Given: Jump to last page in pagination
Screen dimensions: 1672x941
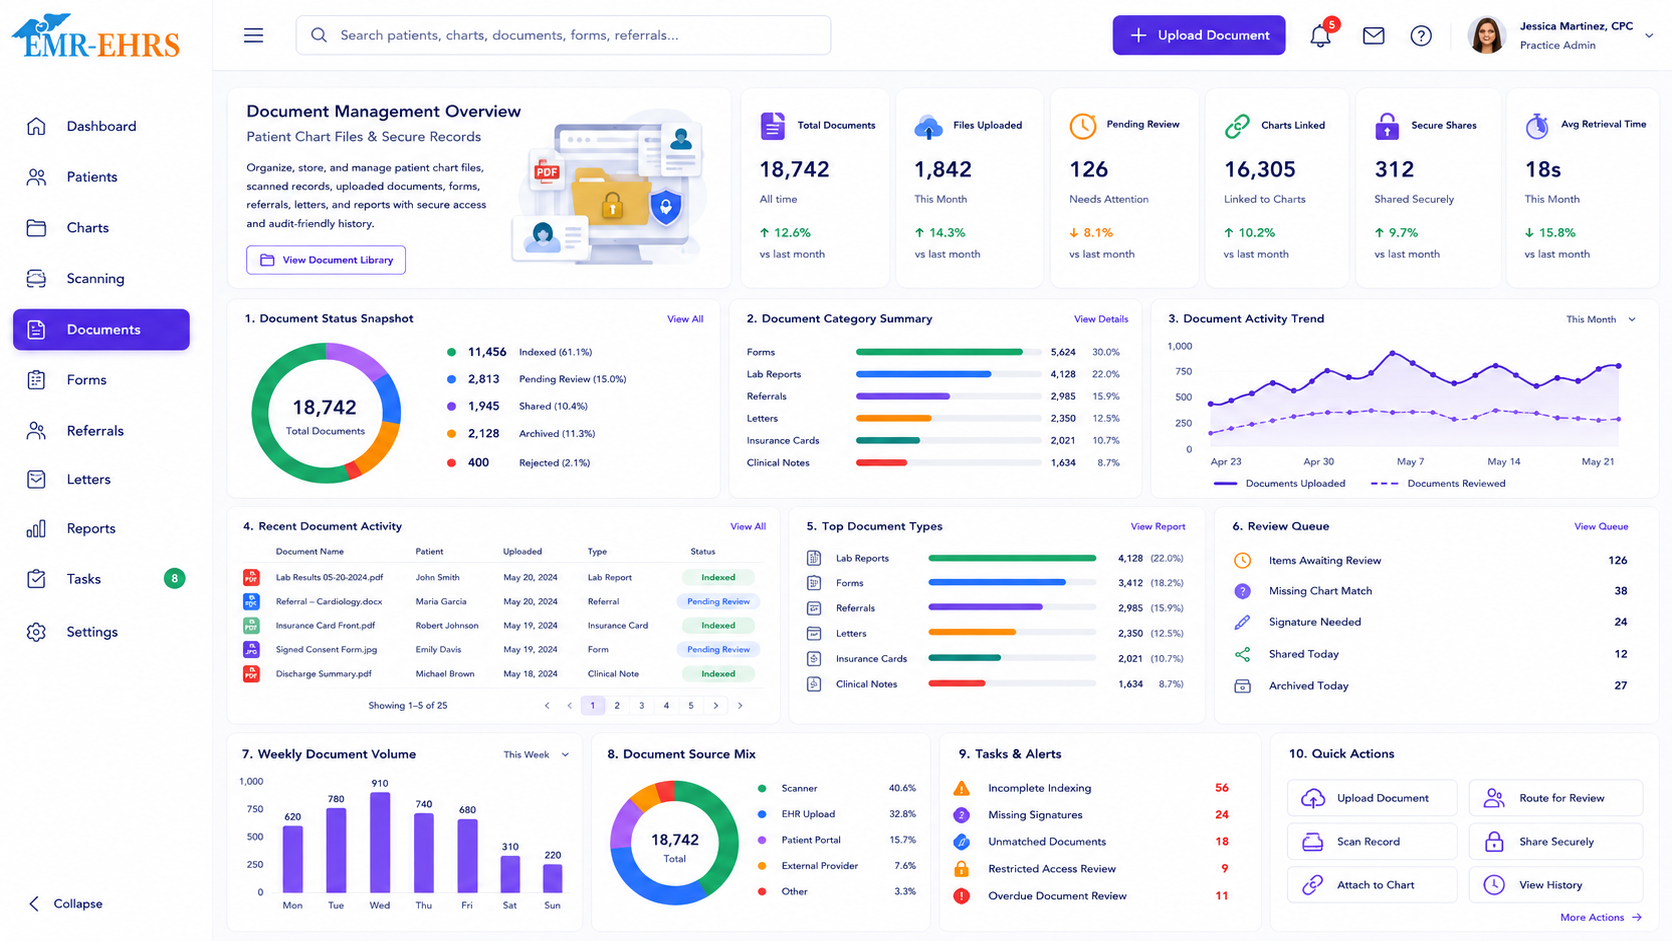Looking at the screenshot, I should pos(740,706).
